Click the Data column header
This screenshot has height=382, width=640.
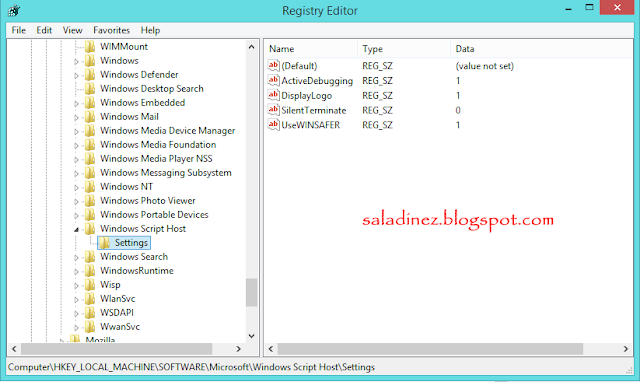(x=541, y=49)
